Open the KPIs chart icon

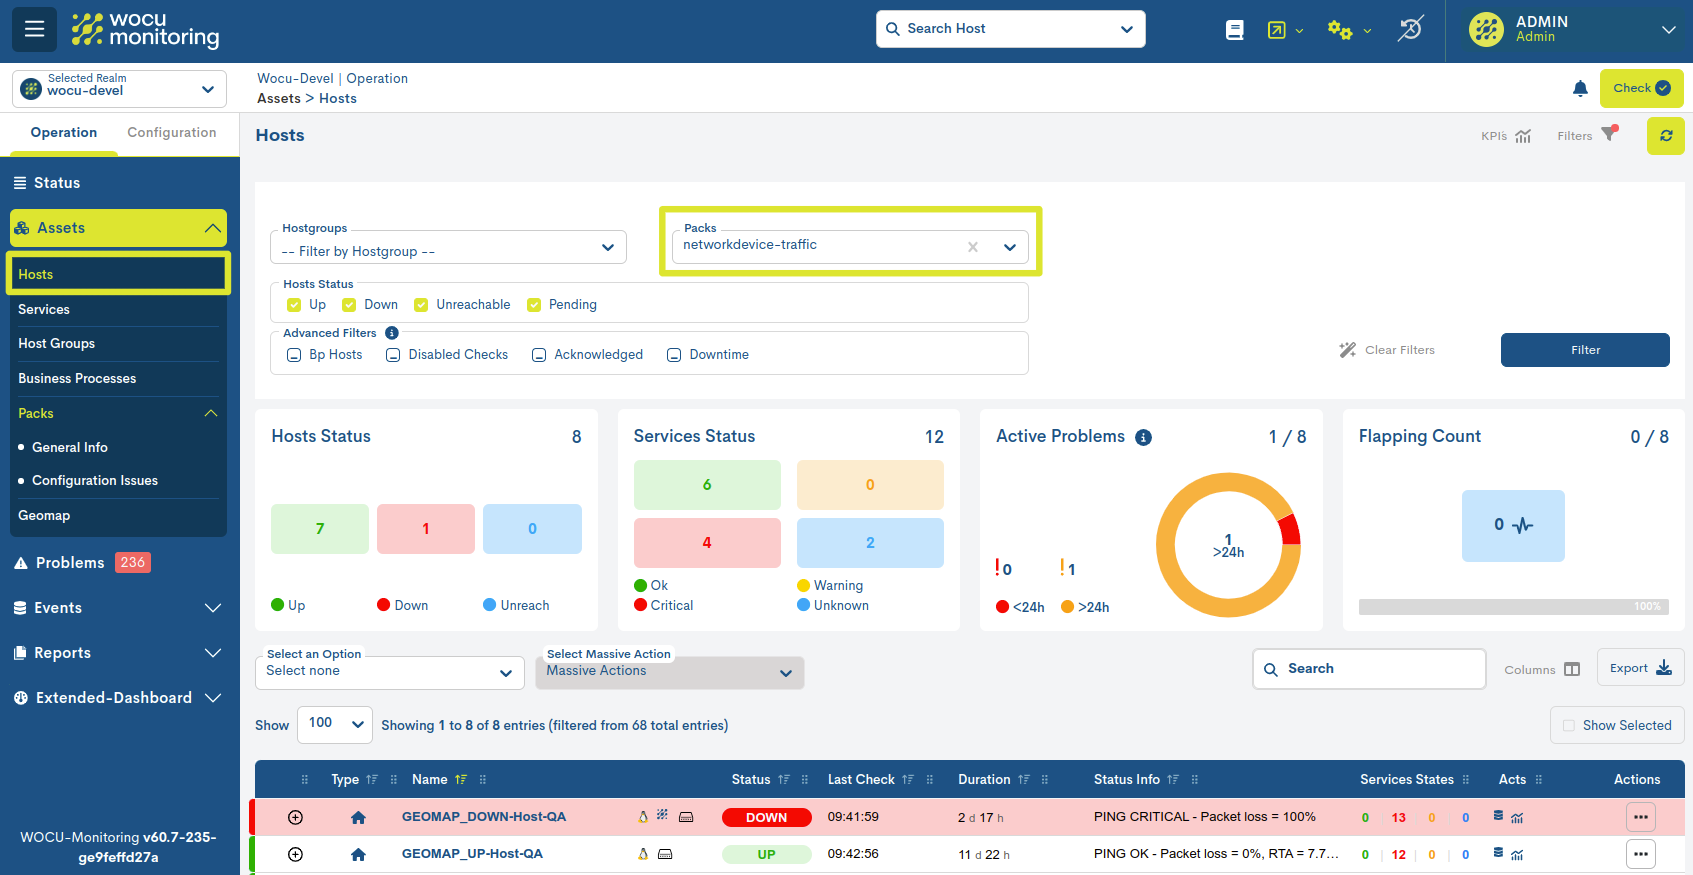pos(1522,136)
